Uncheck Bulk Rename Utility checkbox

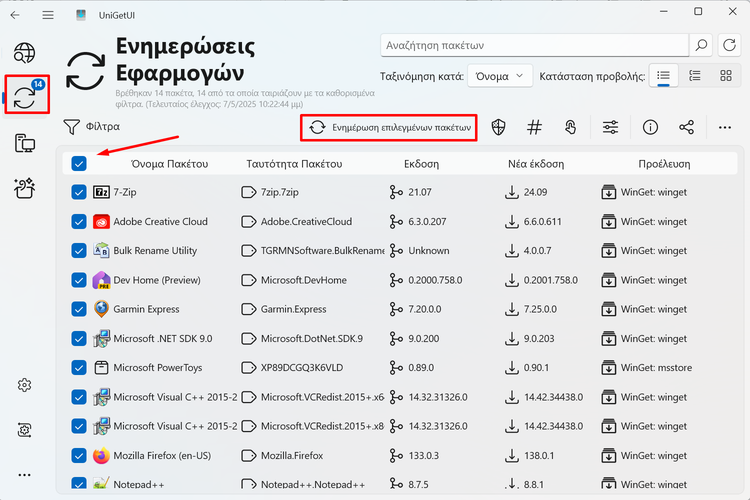coord(79,251)
